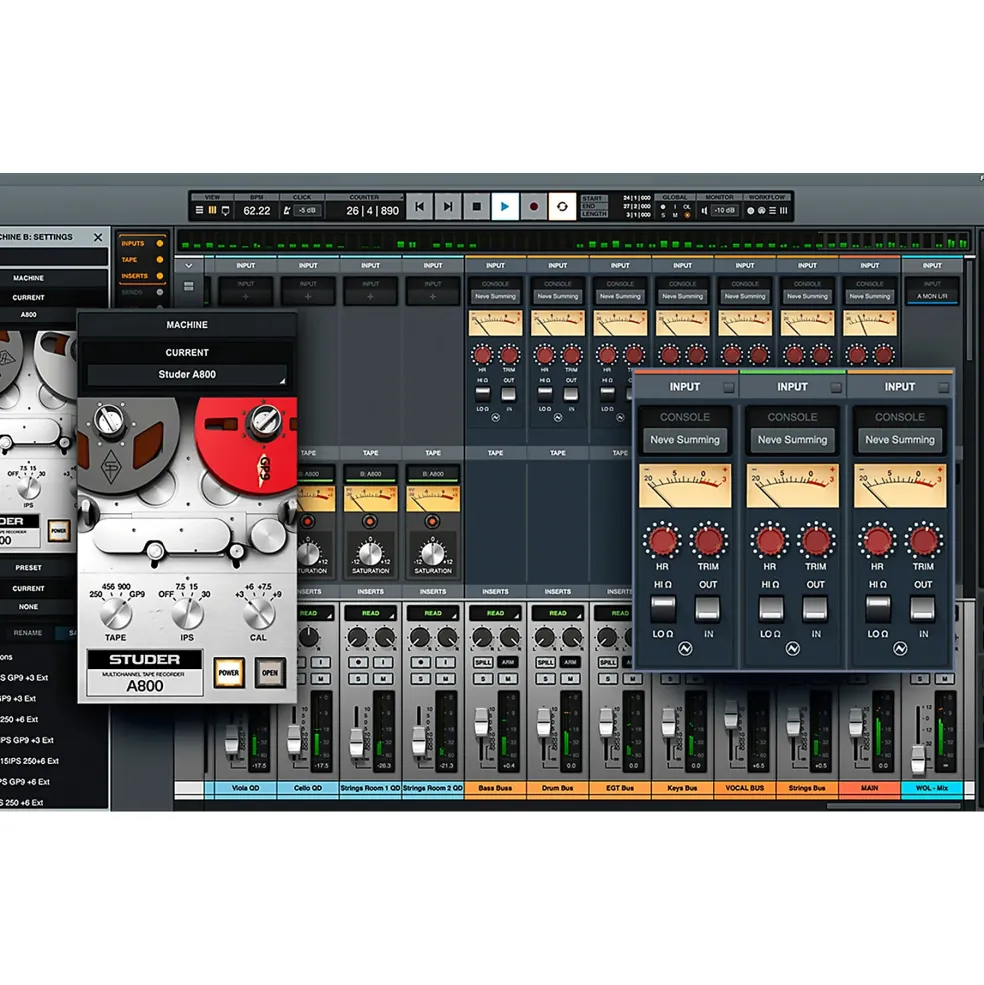Image resolution: width=984 pixels, height=985 pixels.
Task: Open READ automation dropdown on Drum Bus
Action: [x=558, y=613]
